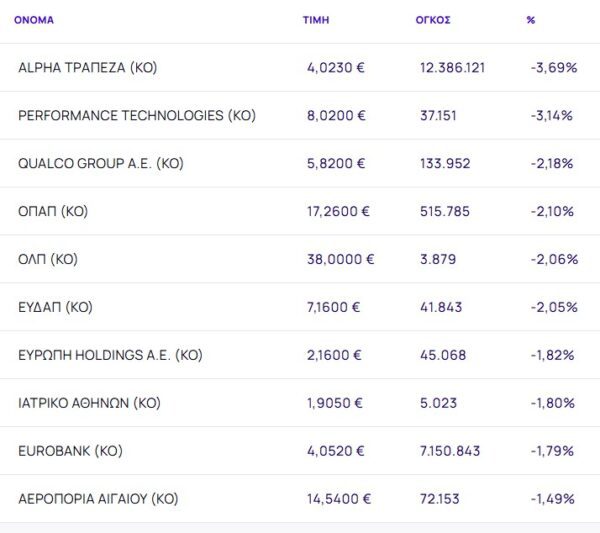The width and height of the screenshot is (600, 533).
Task: Open ALPHA ΤΡΑΠΕΖΑ (ΚΟ) stock link
Action: (88, 68)
